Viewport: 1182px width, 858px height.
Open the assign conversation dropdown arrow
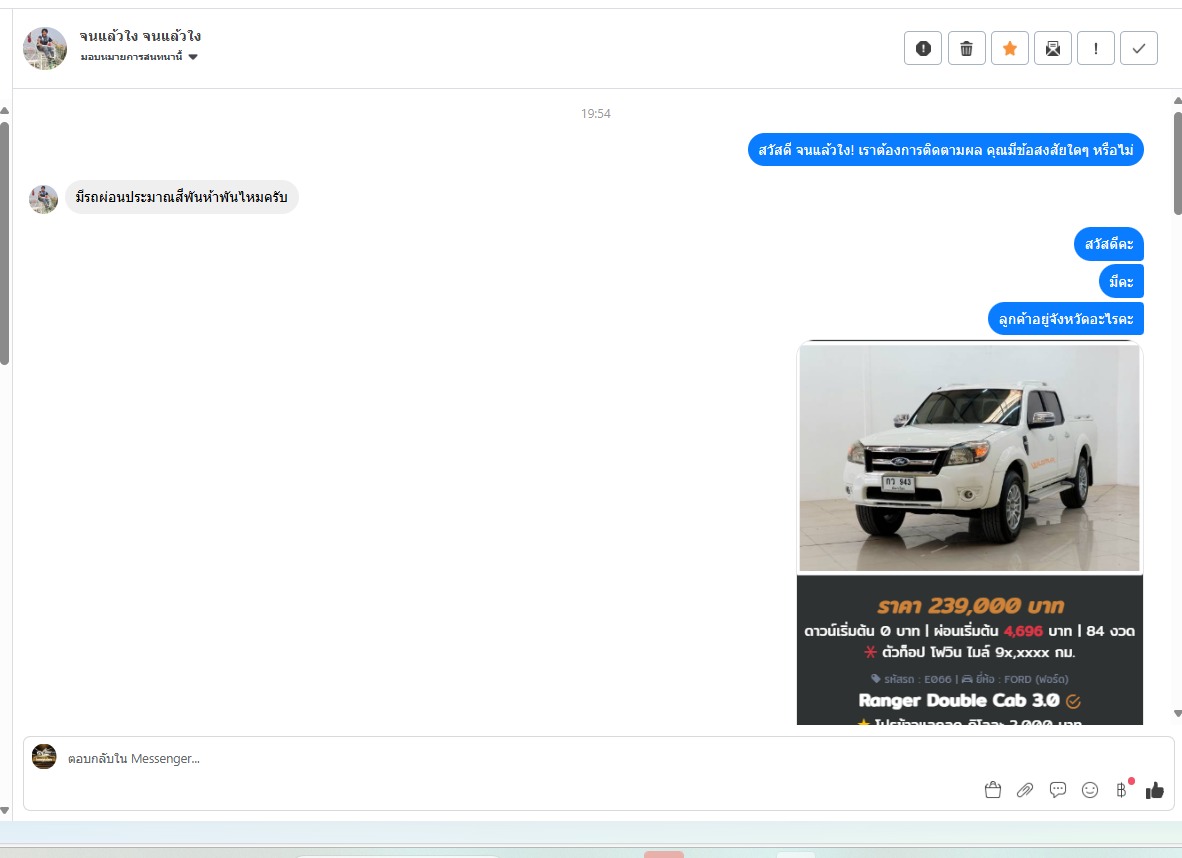[193, 57]
